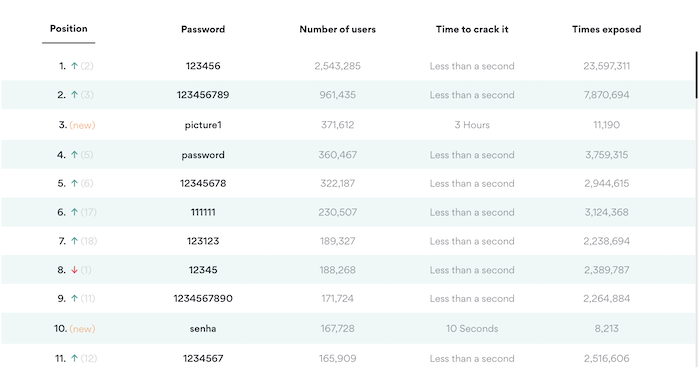The image size is (700, 369).
Task: Click the up arrow in the password row
Action: [75, 155]
